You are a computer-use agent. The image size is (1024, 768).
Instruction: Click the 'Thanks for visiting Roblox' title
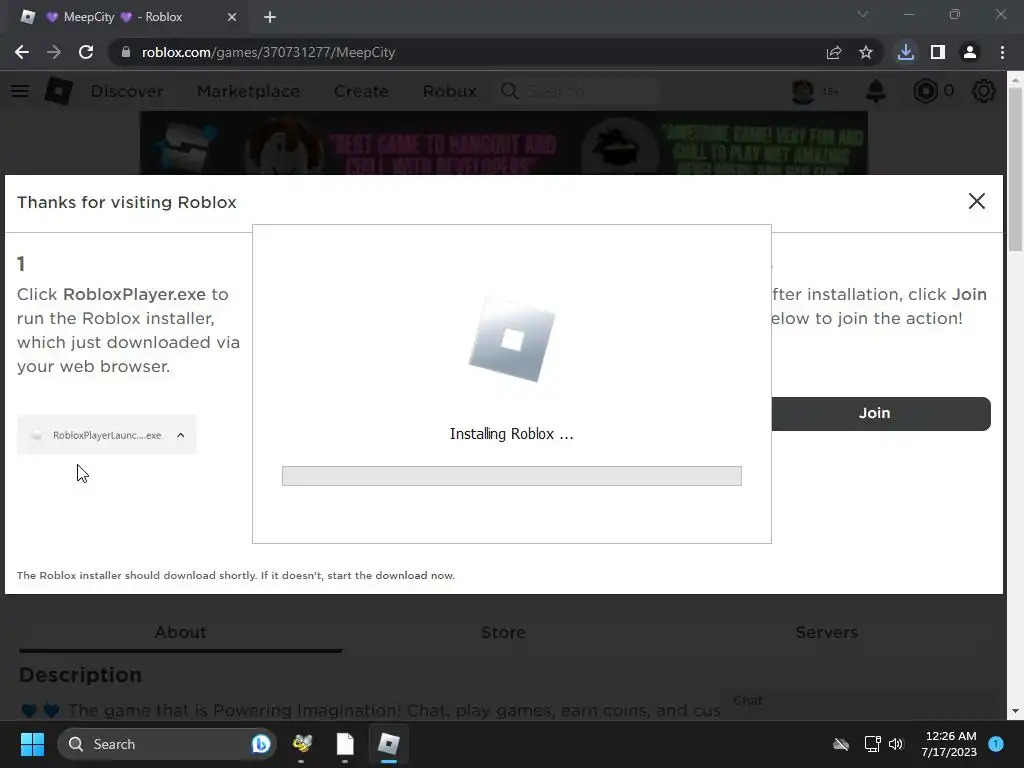(127, 202)
